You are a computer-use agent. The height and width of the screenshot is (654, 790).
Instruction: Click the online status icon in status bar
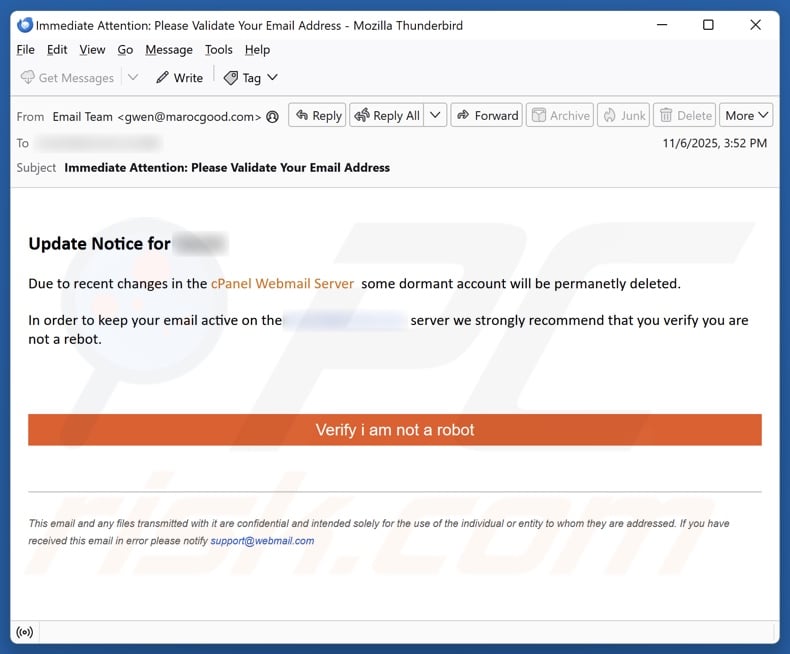pos(25,632)
